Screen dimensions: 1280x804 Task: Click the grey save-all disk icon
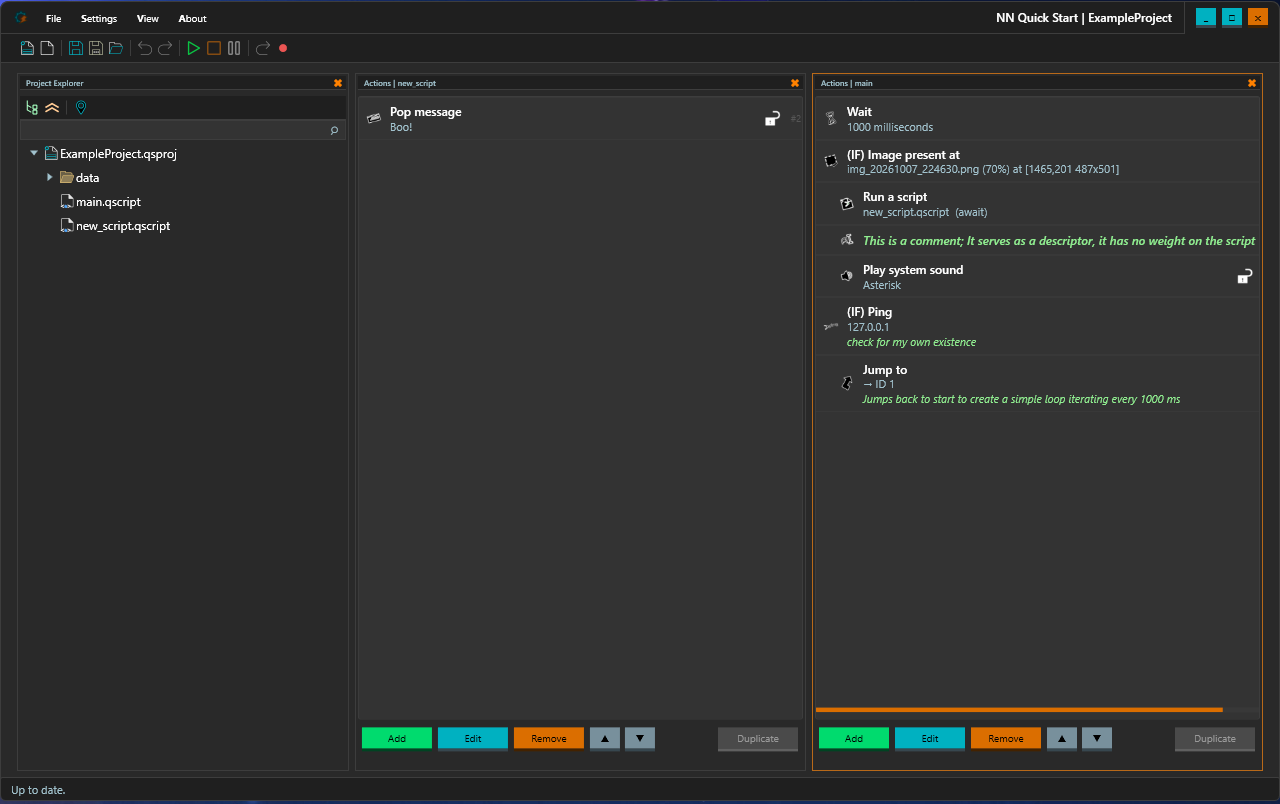click(x=96, y=48)
